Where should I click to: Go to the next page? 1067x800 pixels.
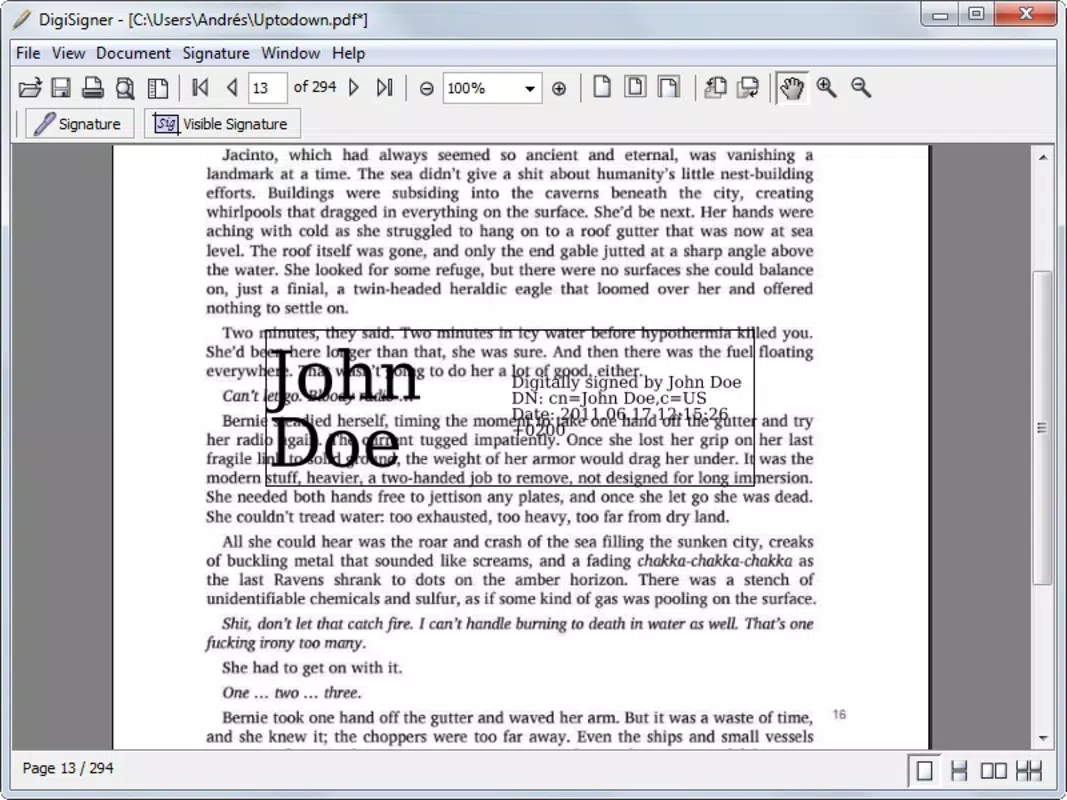(354, 88)
